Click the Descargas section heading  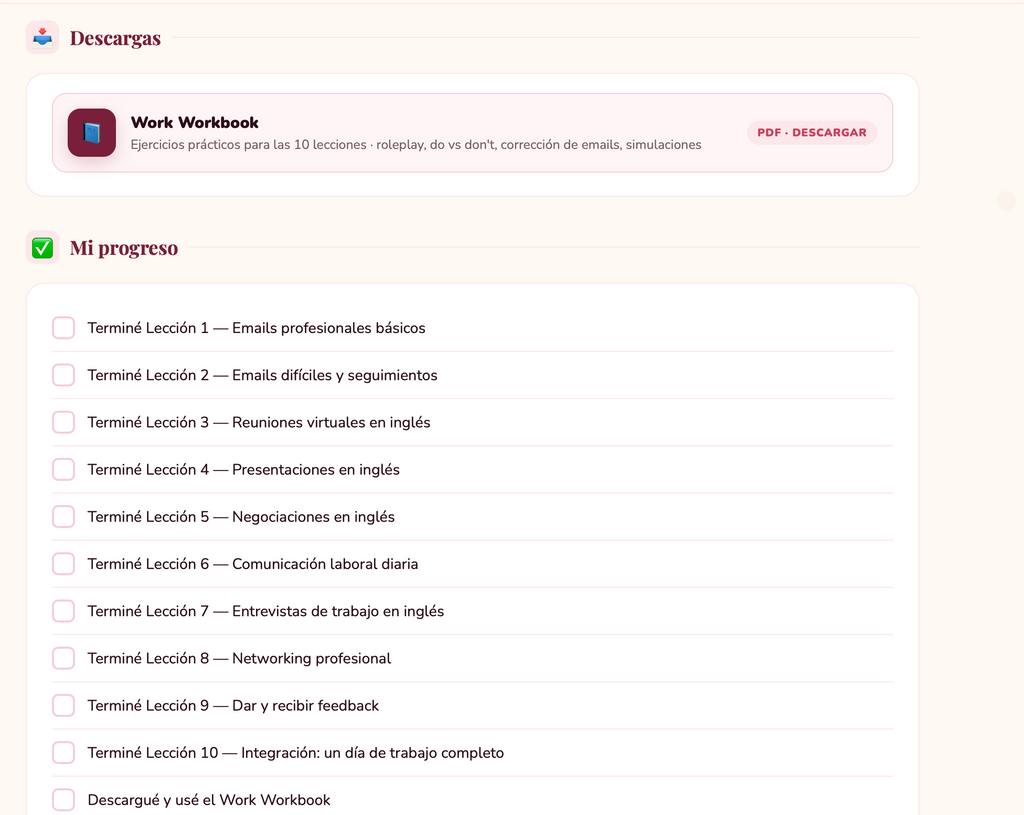point(115,39)
